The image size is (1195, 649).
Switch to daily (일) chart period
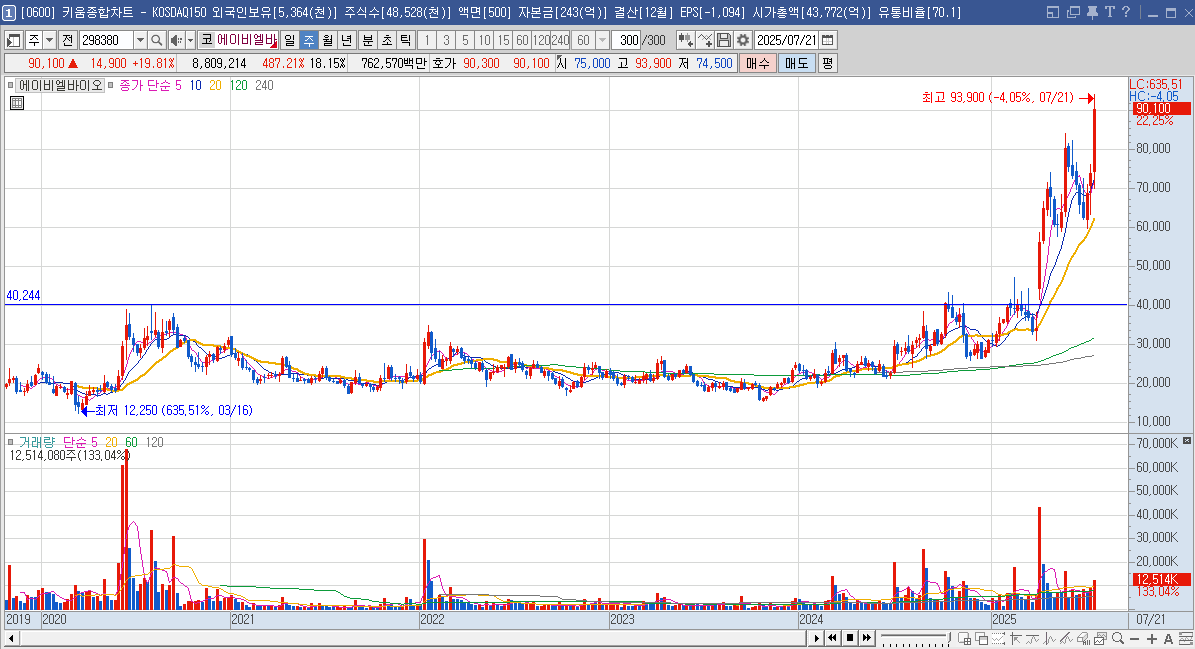point(290,40)
